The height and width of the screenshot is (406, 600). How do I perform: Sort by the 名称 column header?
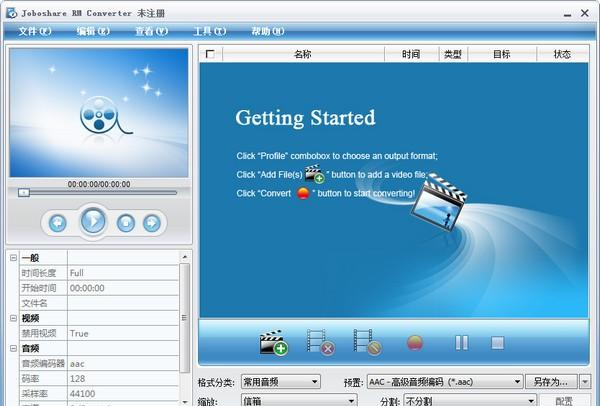pyautogui.click(x=303, y=54)
